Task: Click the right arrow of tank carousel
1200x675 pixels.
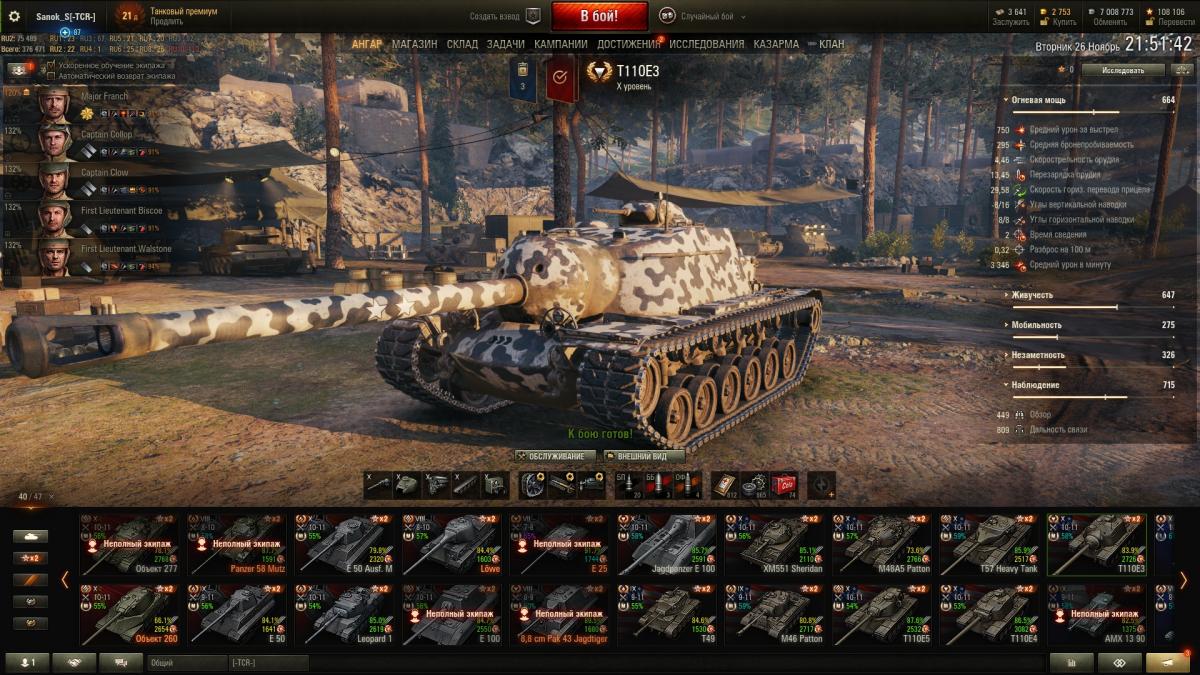Action: click(x=1183, y=579)
